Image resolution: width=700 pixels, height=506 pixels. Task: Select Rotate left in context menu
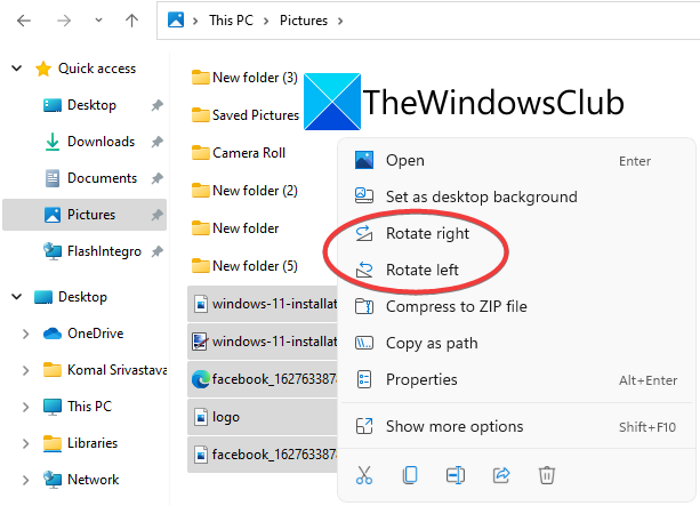click(x=517, y=270)
